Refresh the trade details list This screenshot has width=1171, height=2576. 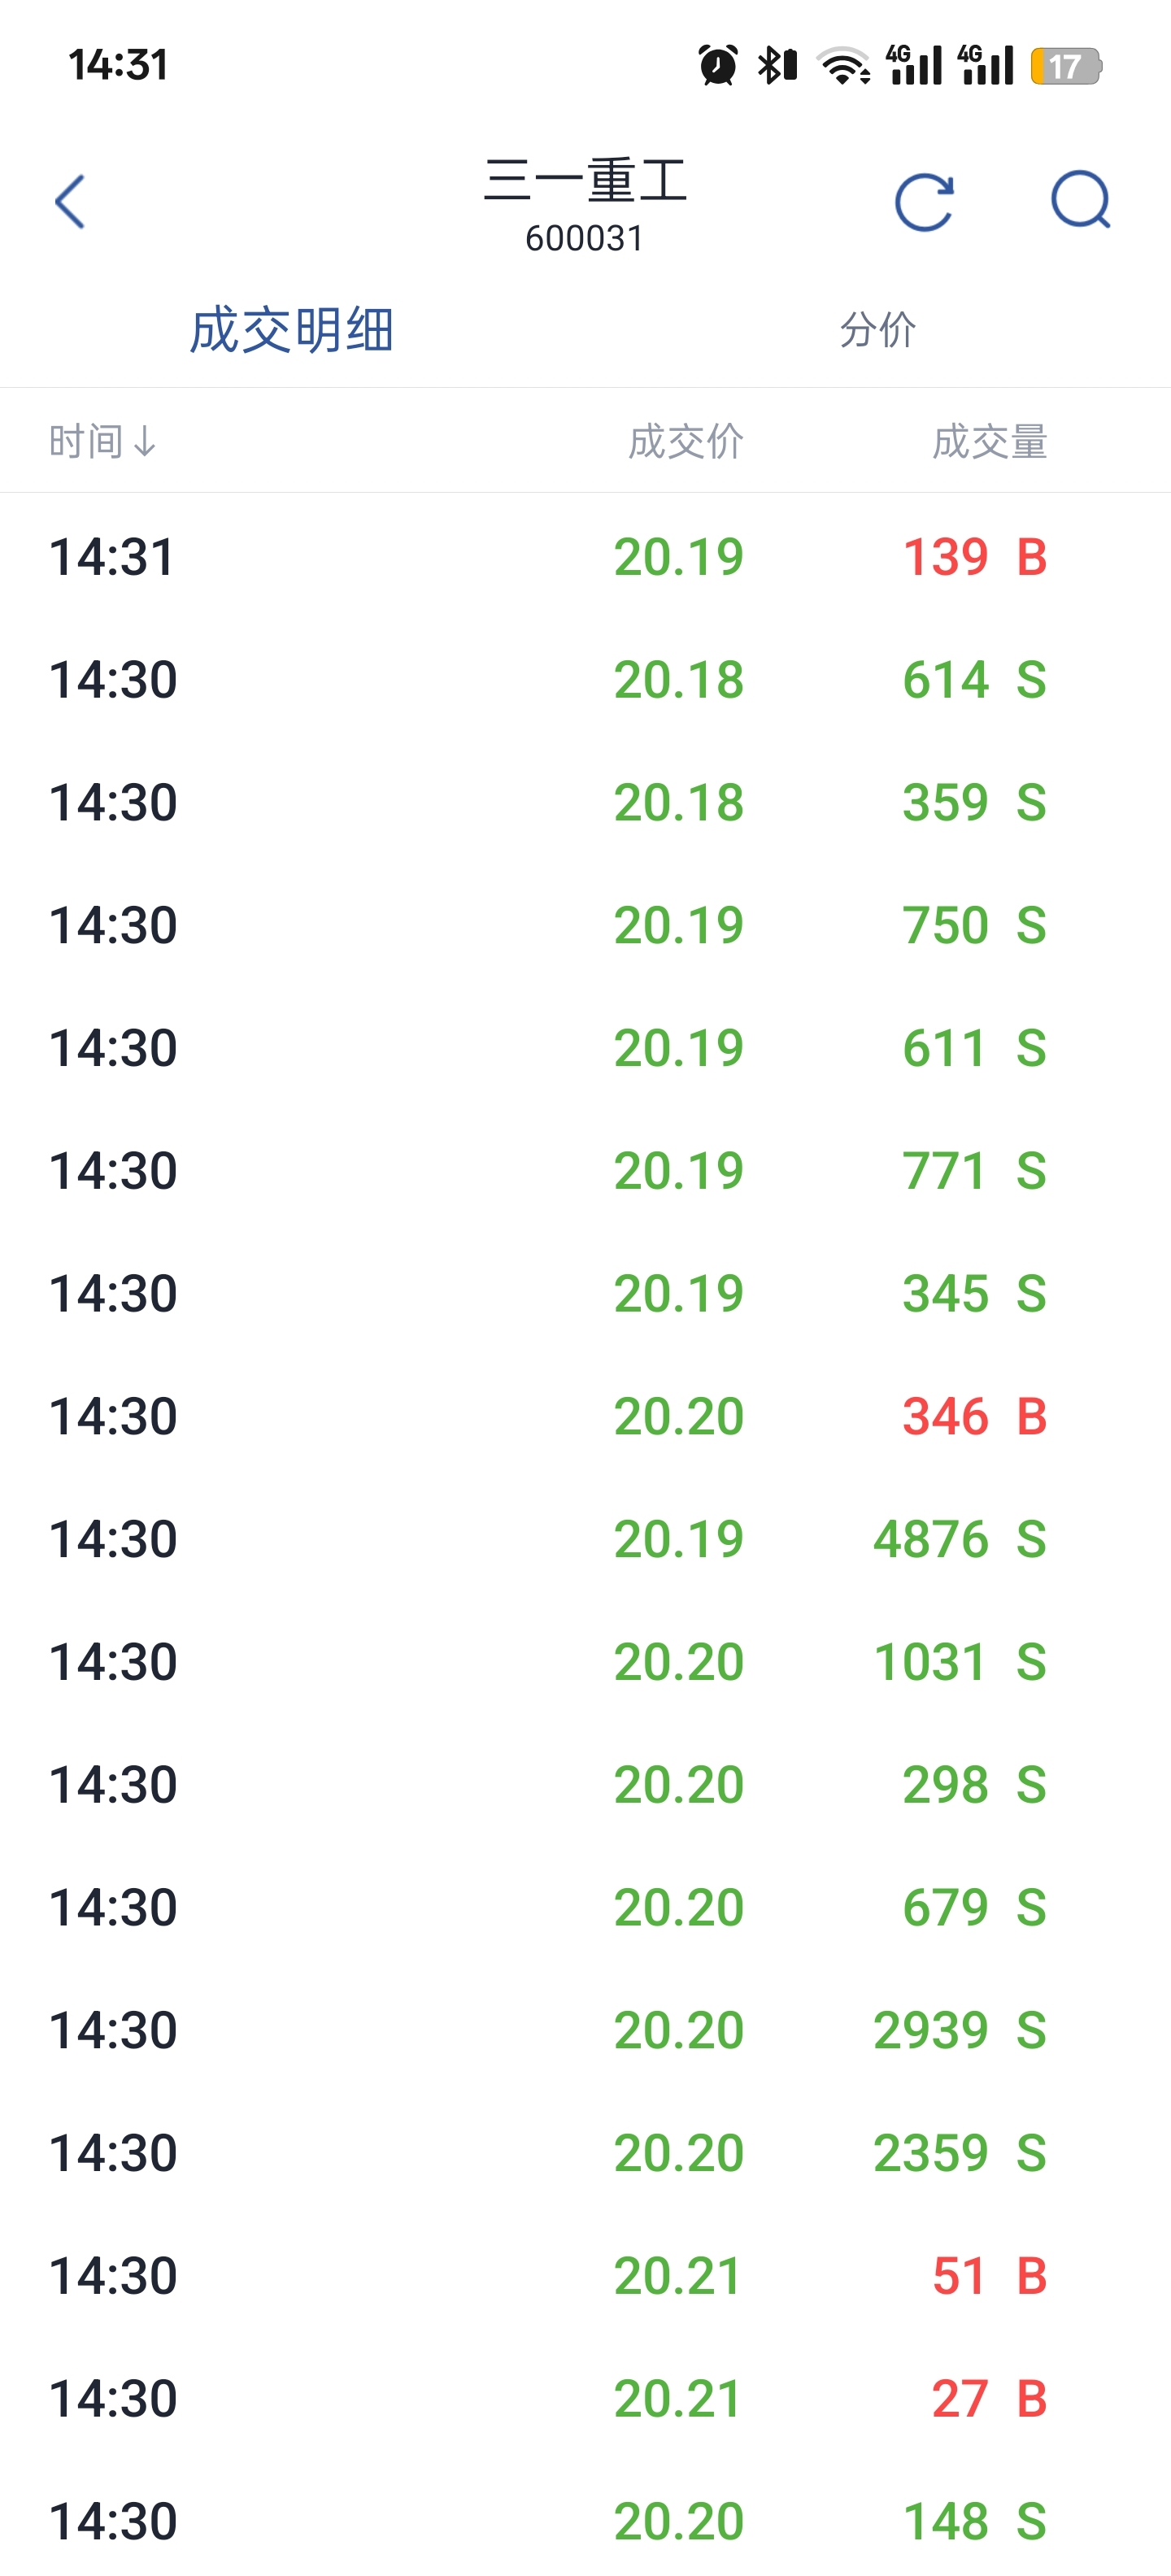point(924,202)
